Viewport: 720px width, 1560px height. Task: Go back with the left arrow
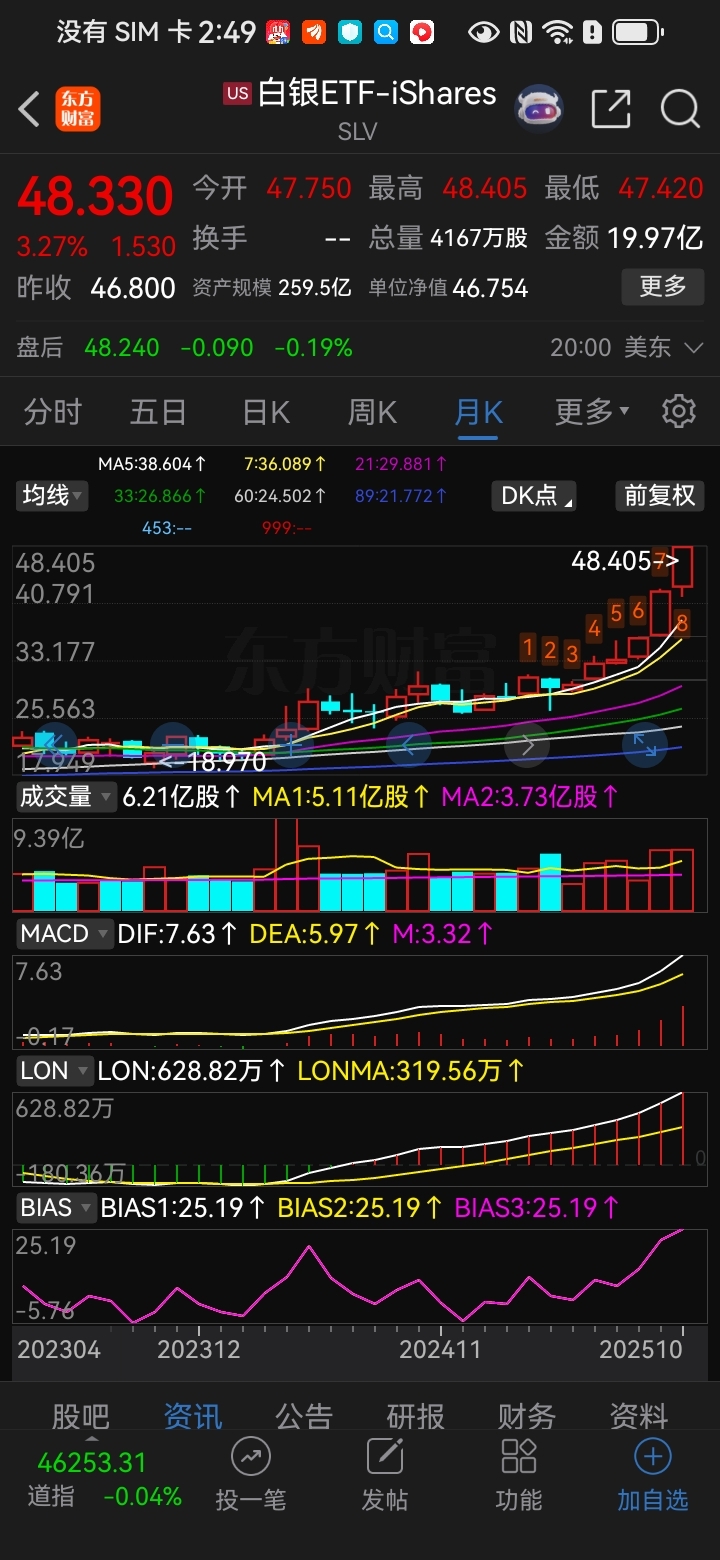point(30,108)
